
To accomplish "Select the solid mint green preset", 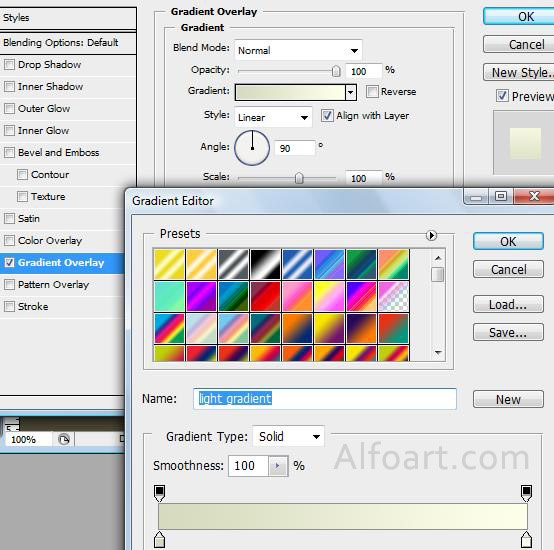I will pyautogui.click(x=169, y=296).
